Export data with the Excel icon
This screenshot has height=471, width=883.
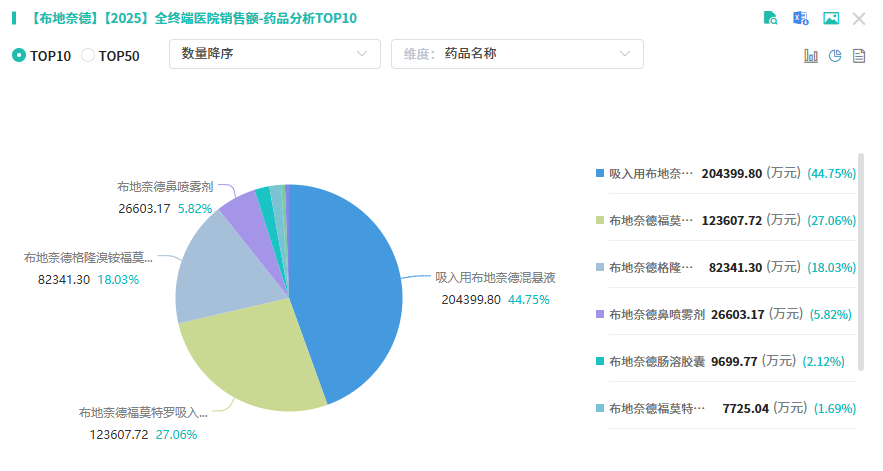tap(800, 18)
